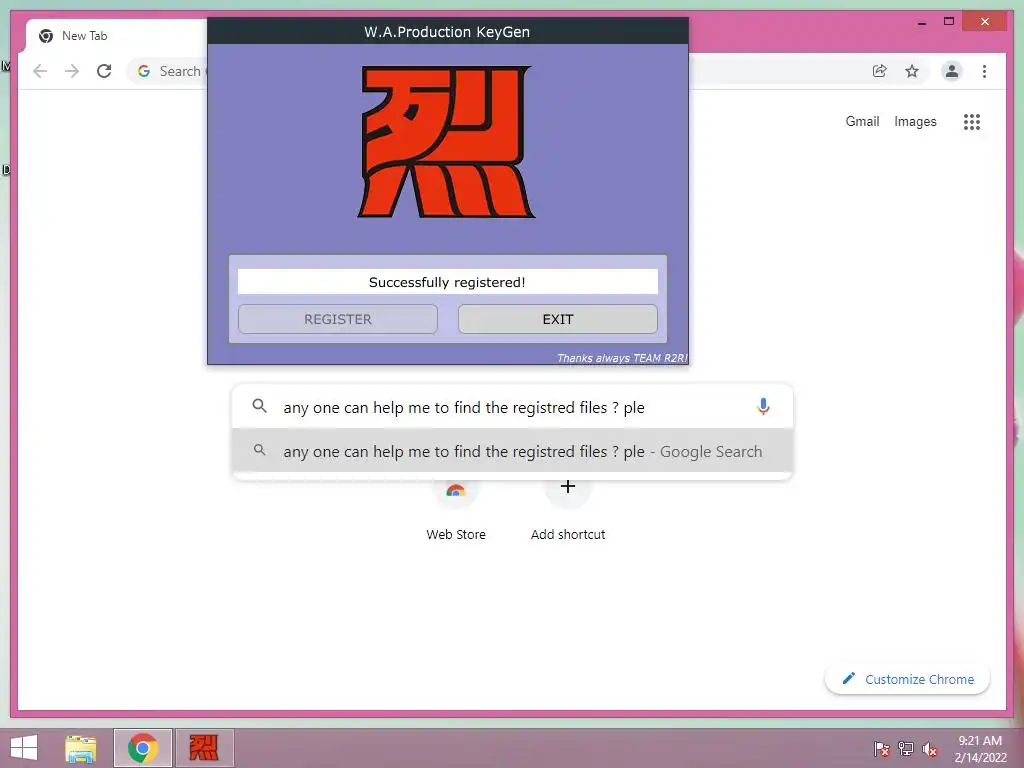
Task: Click the EXIT button in the KeyGen window
Action: (558, 319)
